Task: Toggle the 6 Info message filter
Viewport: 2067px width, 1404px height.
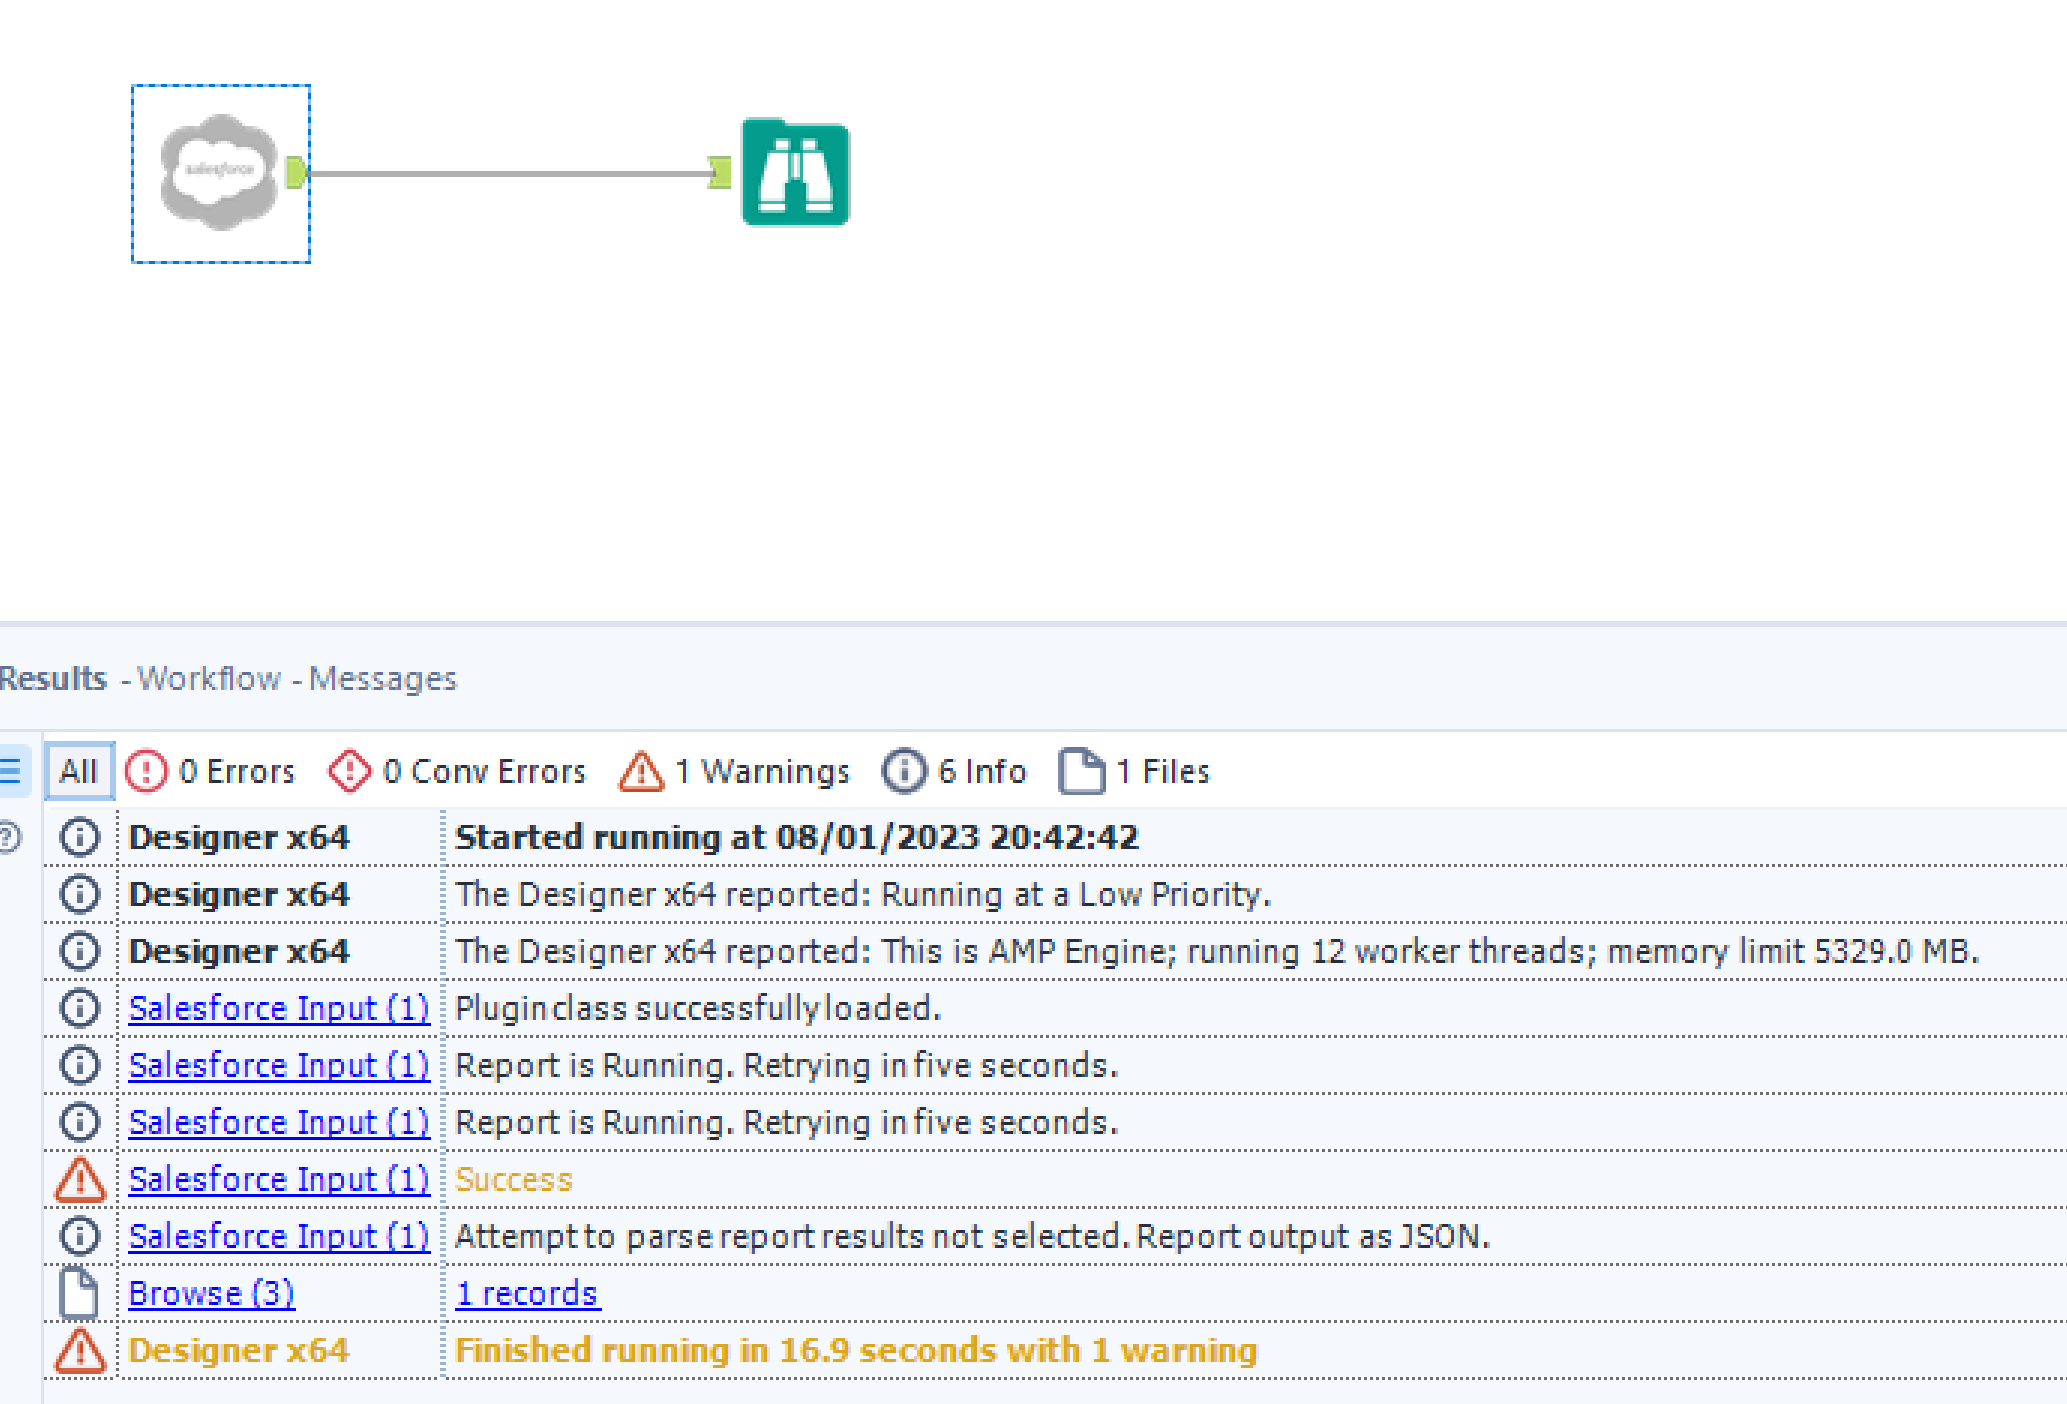Action: (981, 770)
